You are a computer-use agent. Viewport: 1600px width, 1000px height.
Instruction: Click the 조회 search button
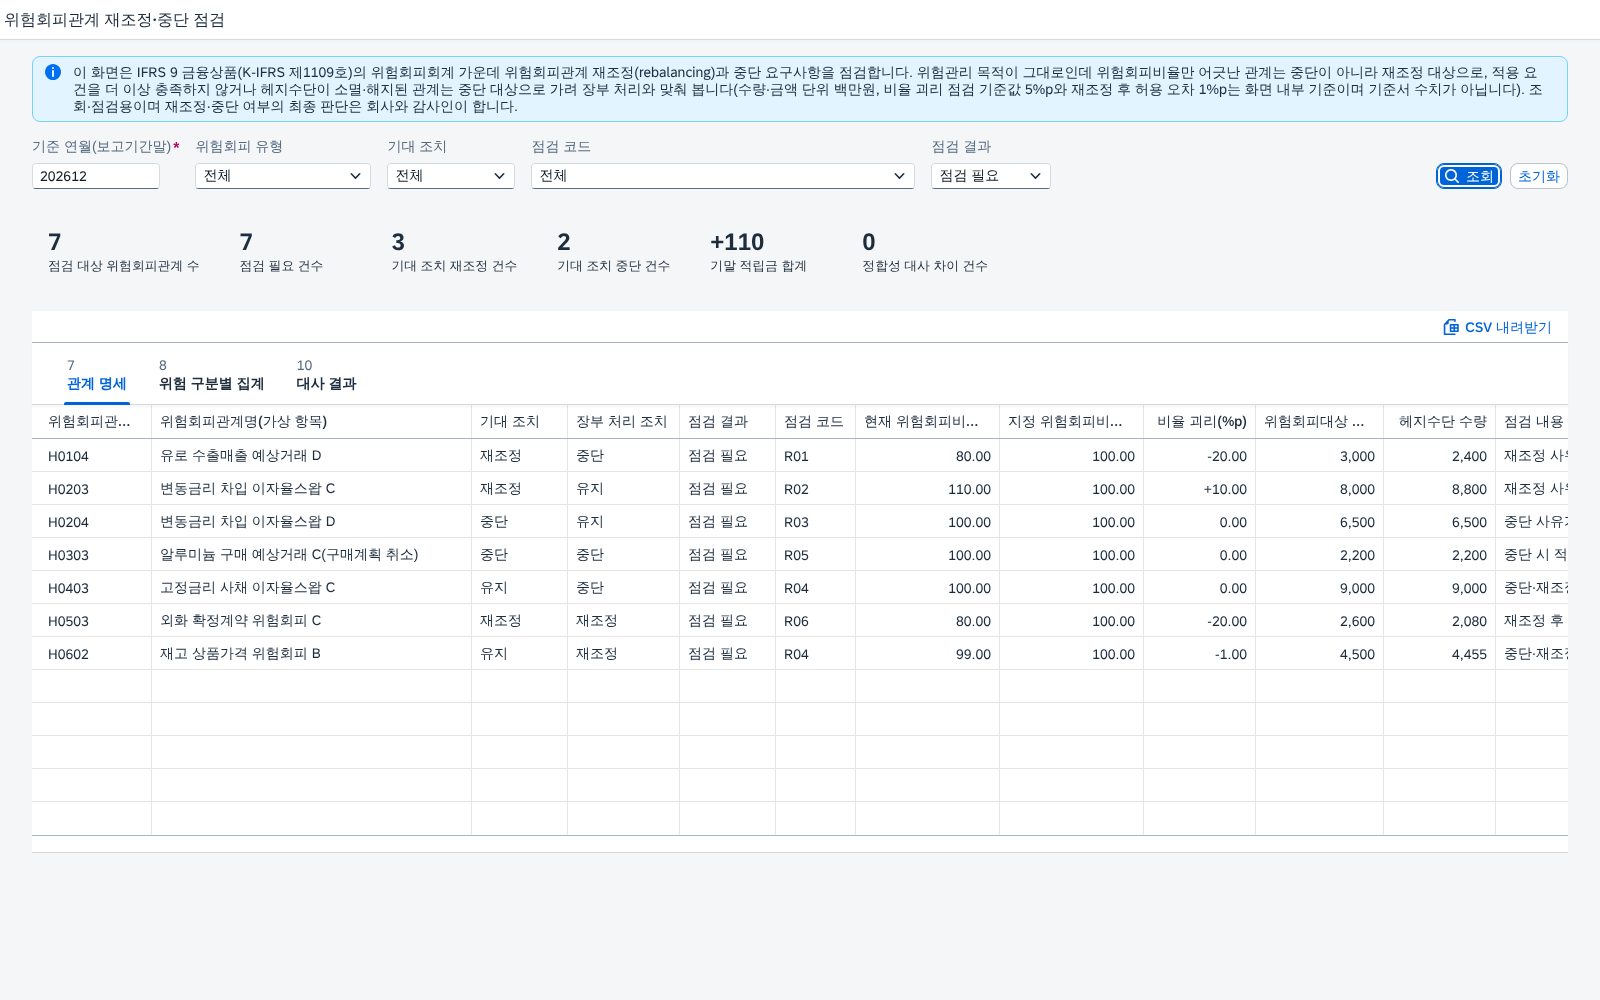[x=1469, y=176]
